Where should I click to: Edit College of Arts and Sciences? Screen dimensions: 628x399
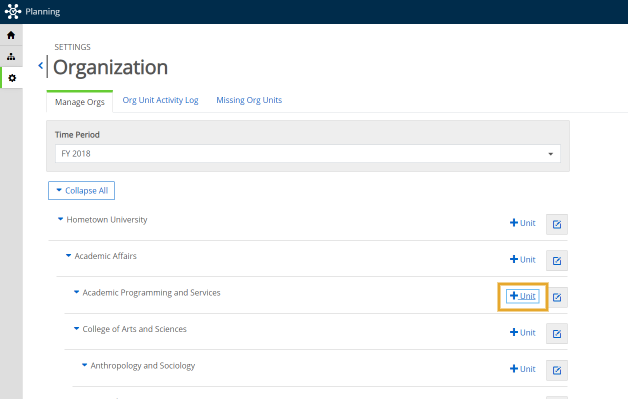(x=557, y=333)
